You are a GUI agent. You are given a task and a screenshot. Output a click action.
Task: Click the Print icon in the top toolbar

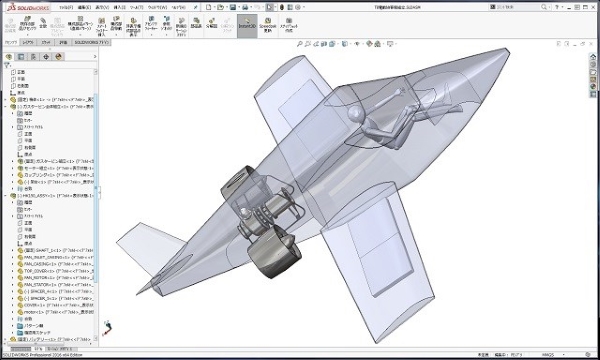245,7
